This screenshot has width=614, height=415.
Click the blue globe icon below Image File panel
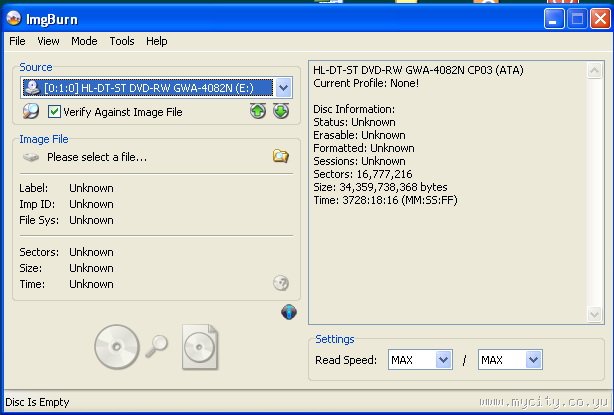click(x=289, y=312)
